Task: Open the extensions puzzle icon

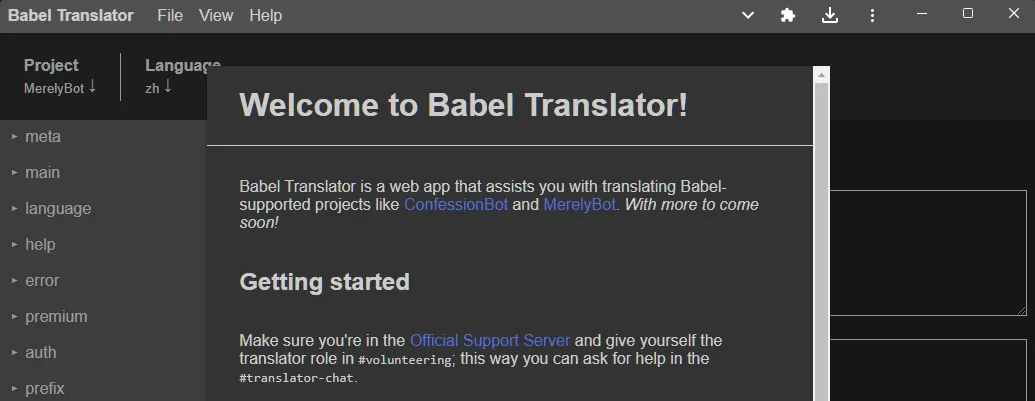Action: pyautogui.click(x=787, y=15)
